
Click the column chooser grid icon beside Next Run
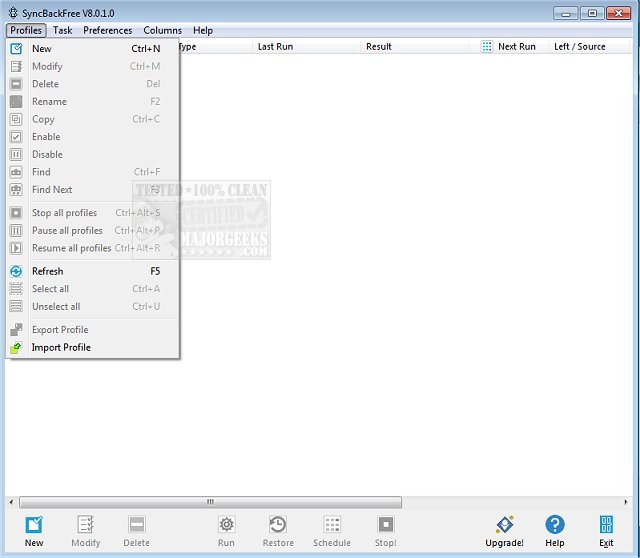[x=487, y=47]
